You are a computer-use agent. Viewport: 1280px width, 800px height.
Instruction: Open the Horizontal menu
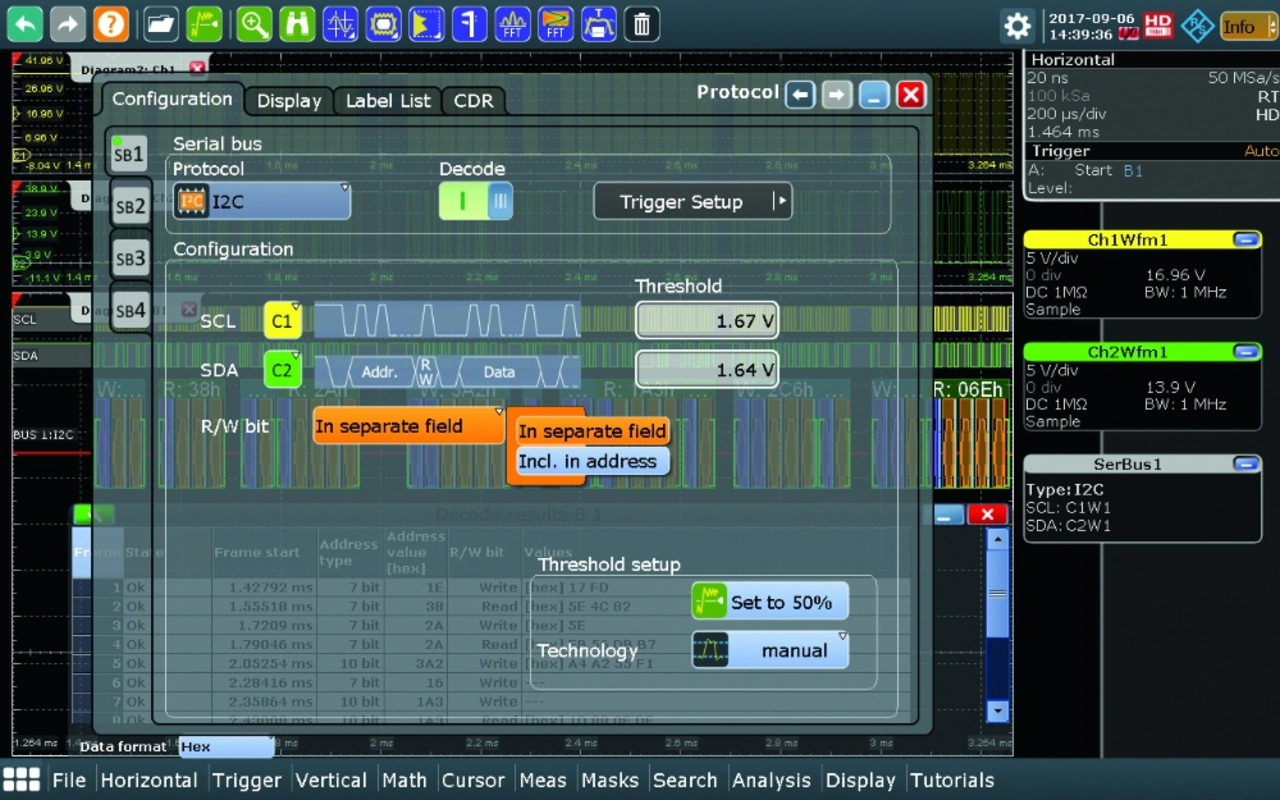[x=149, y=780]
